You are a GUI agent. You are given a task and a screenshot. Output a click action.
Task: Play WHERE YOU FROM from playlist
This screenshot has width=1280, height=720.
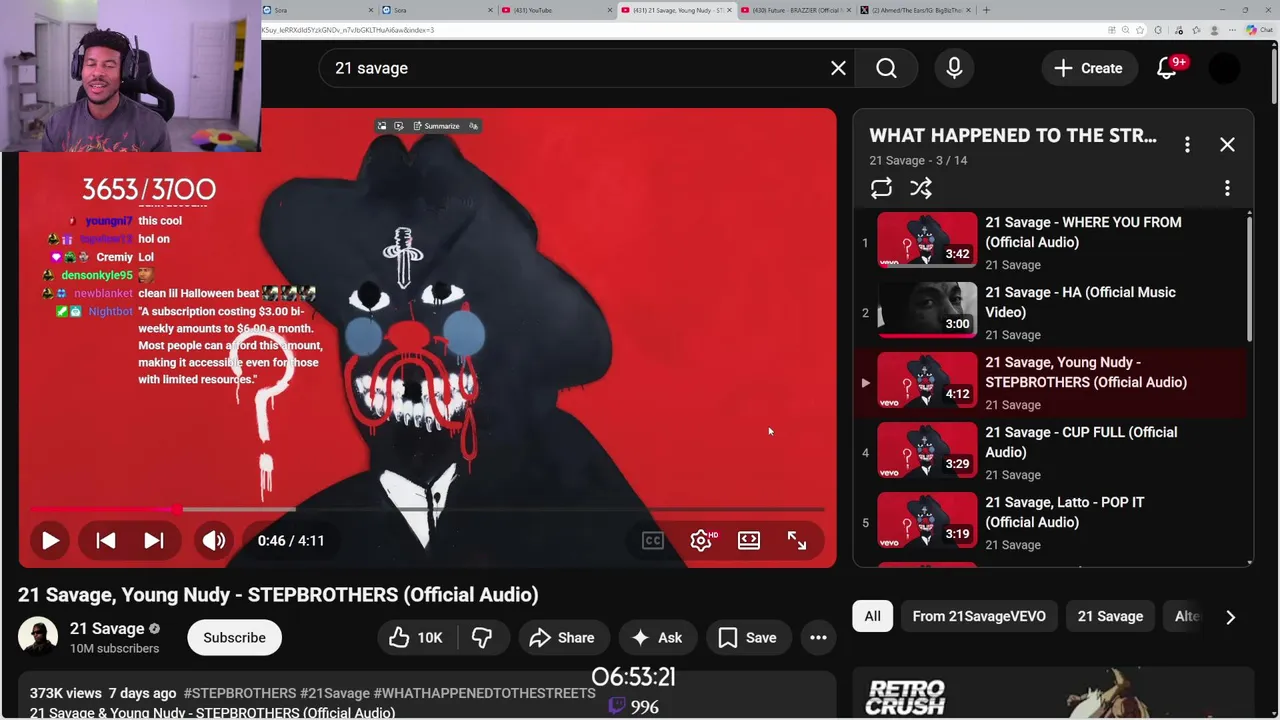coord(927,240)
